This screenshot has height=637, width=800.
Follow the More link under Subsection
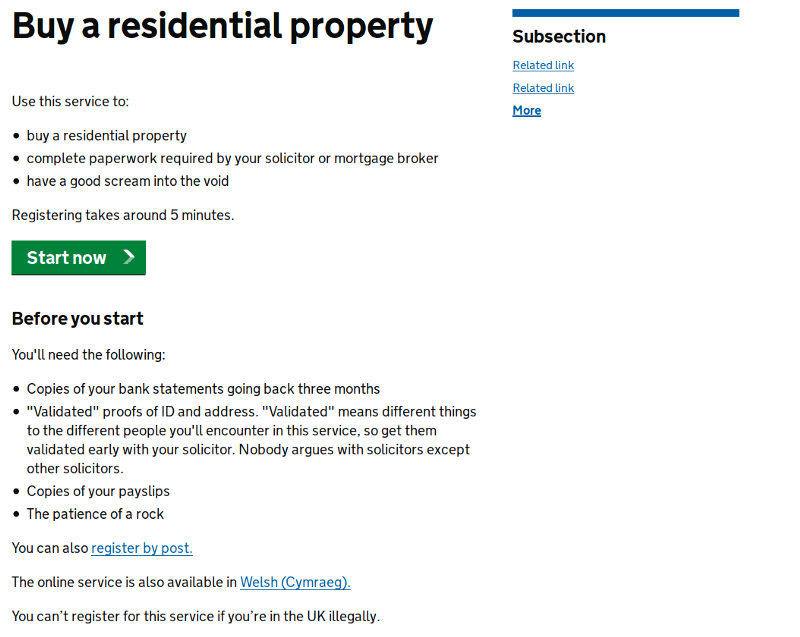point(526,111)
